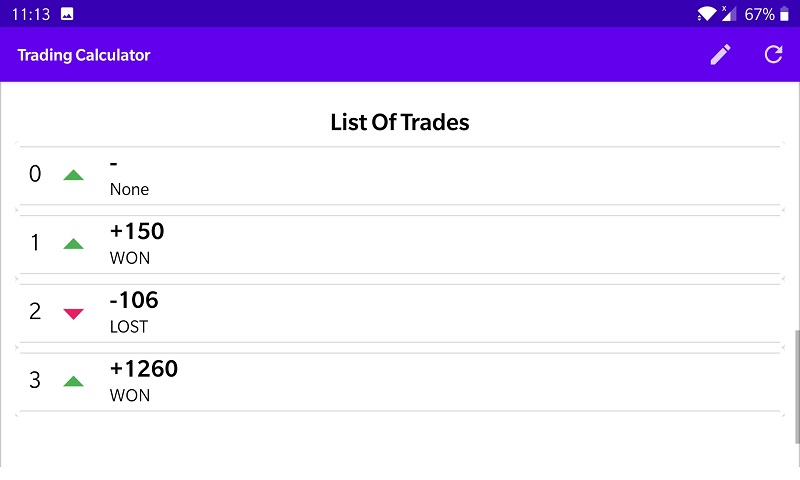Tap the row number 3 label
Image resolution: width=800 pixels, height=480 pixels.
[35, 381]
